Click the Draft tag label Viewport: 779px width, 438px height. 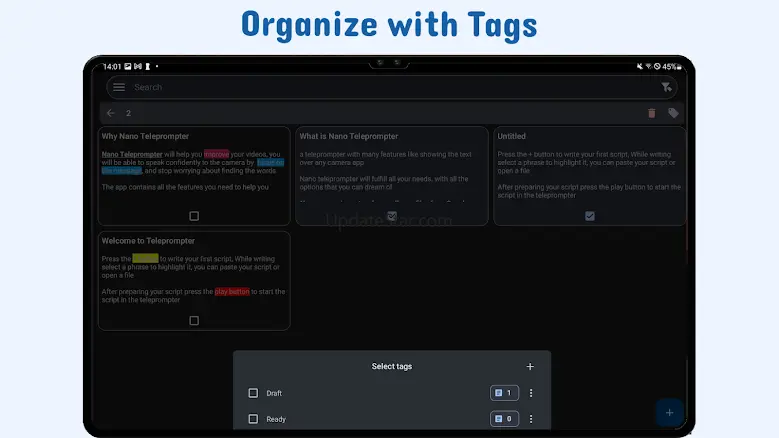(x=274, y=393)
